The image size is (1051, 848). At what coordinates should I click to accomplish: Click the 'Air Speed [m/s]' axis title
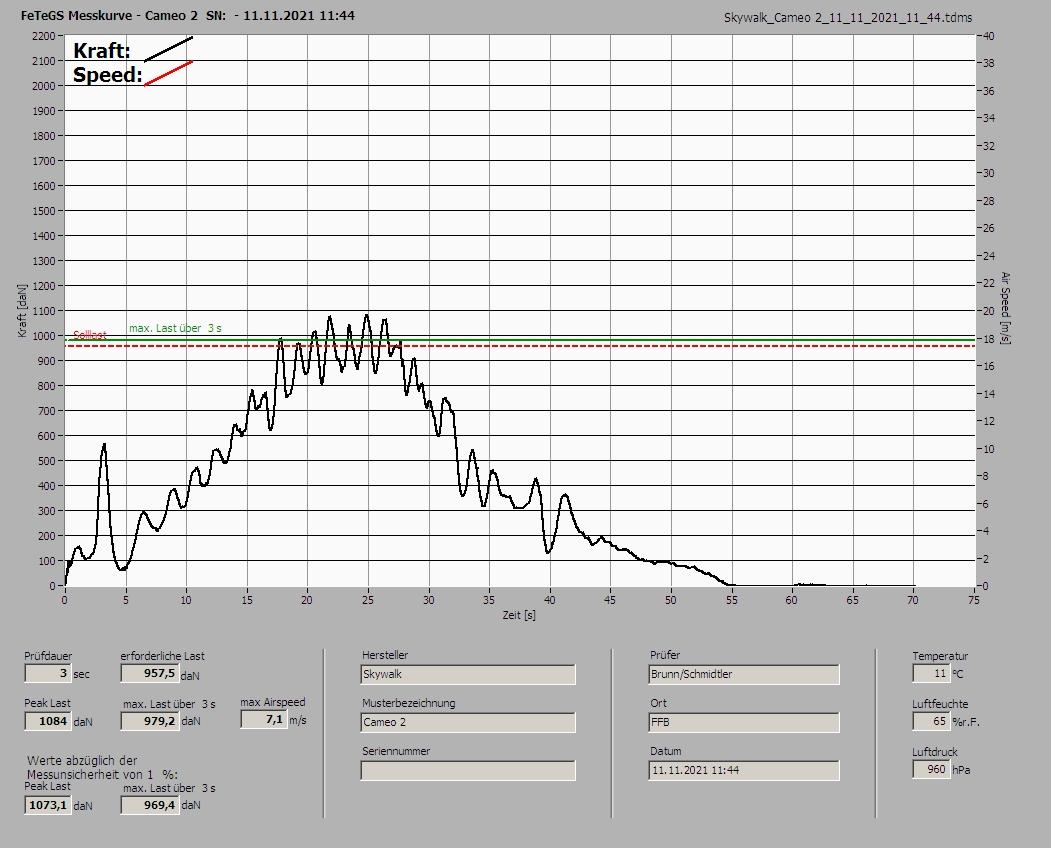[1005, 308]
